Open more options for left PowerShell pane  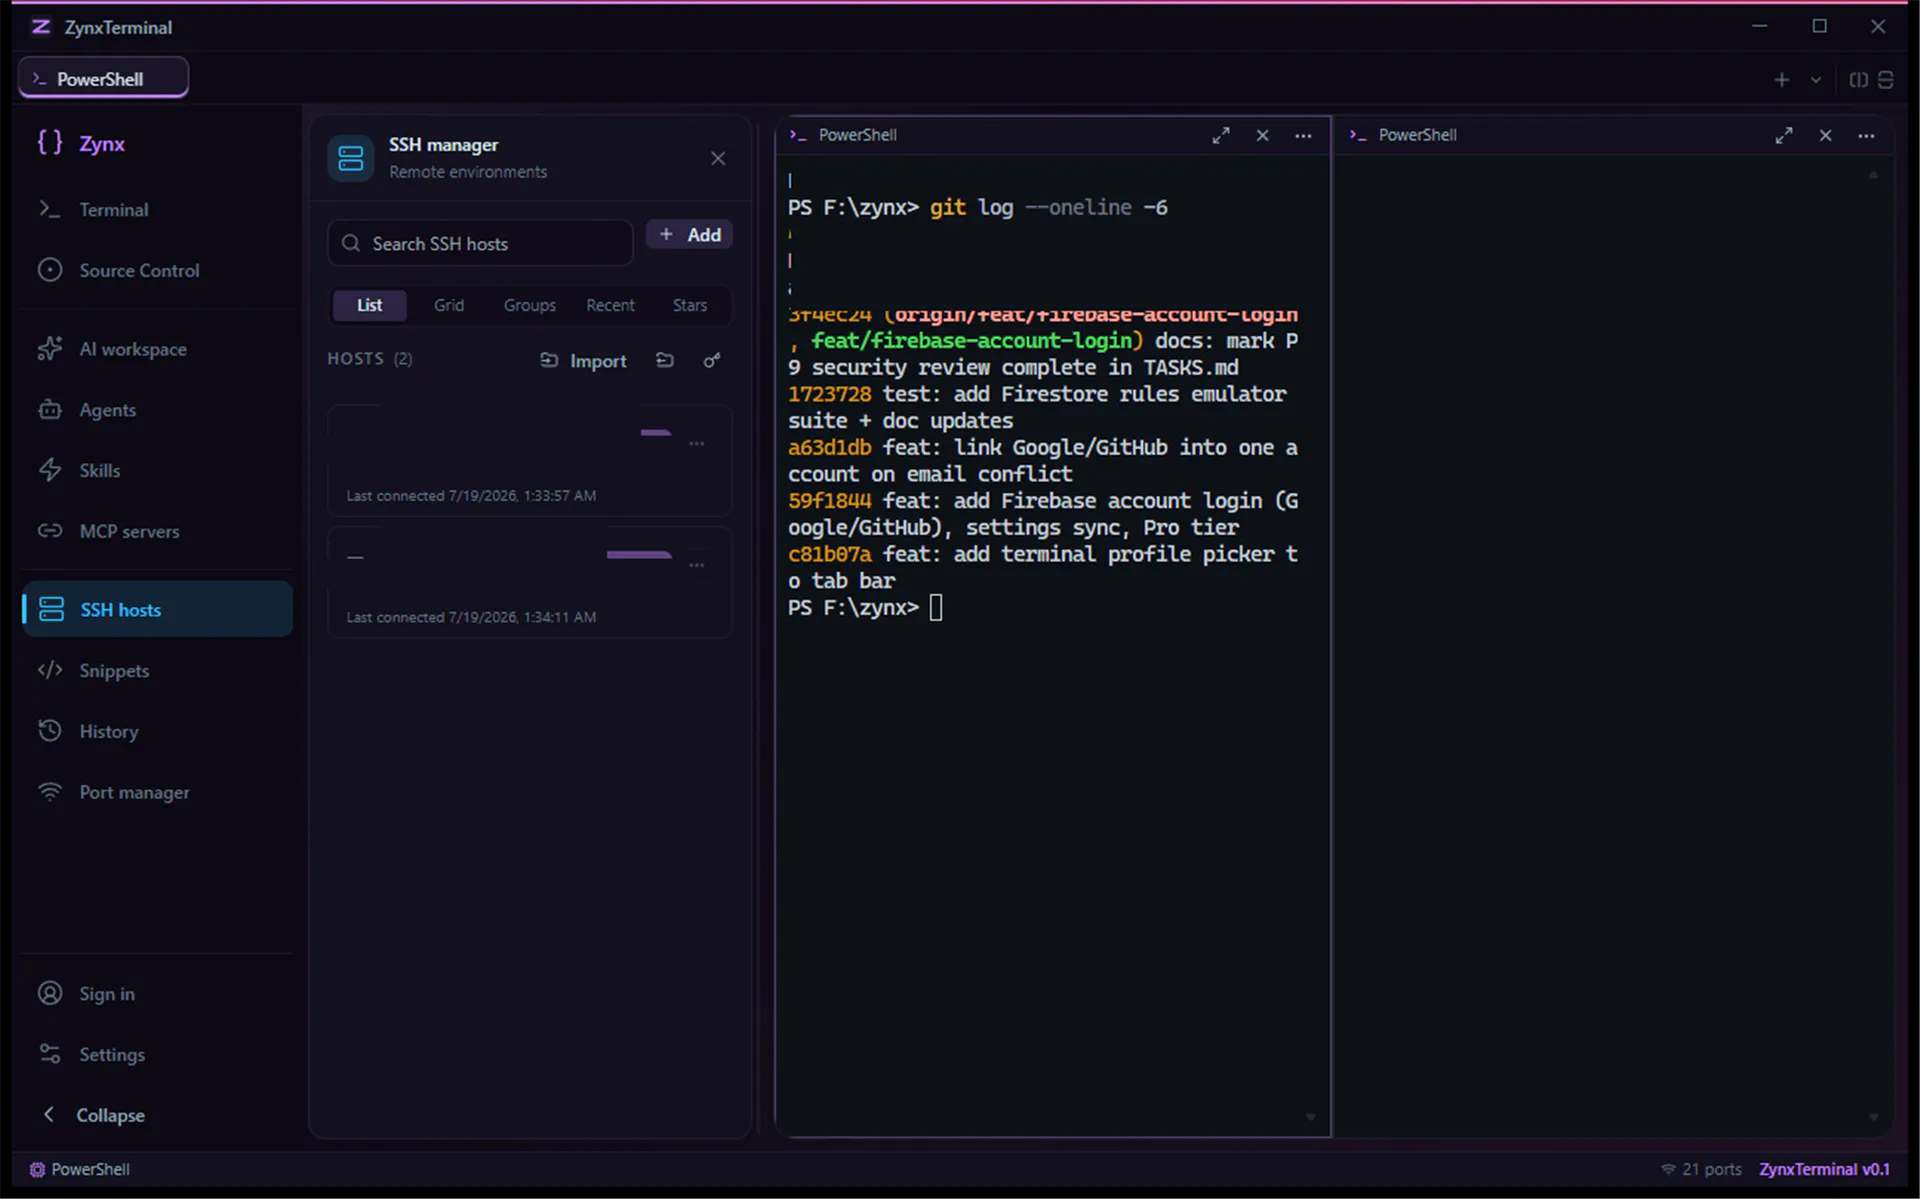click(x=1303, y=135)
